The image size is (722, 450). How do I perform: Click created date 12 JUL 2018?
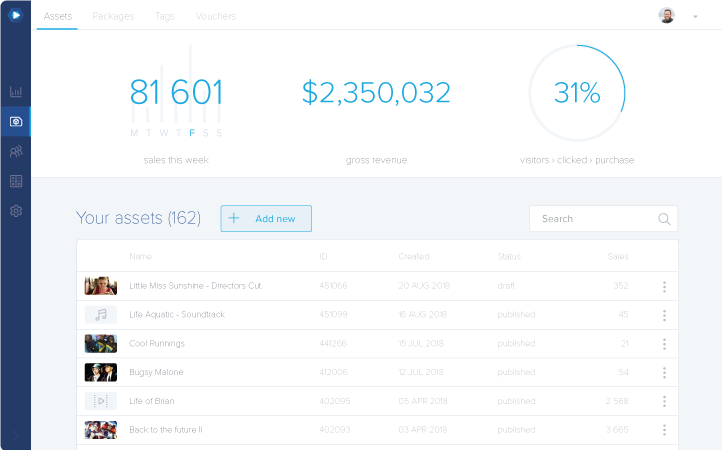click(x=421, y=372)
